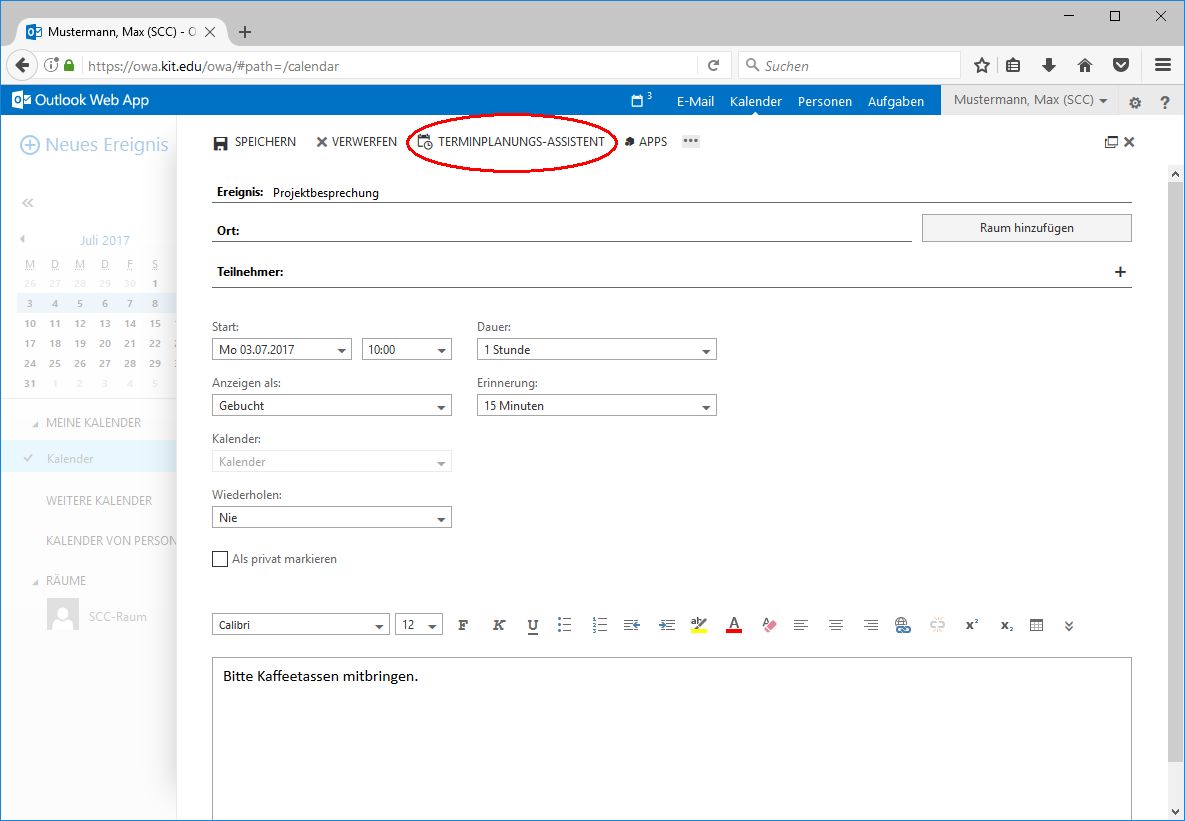The height and width of the screenshot is (821, 1185).
Task: Open Terminplanungs-Assistent
Action: 511,142
